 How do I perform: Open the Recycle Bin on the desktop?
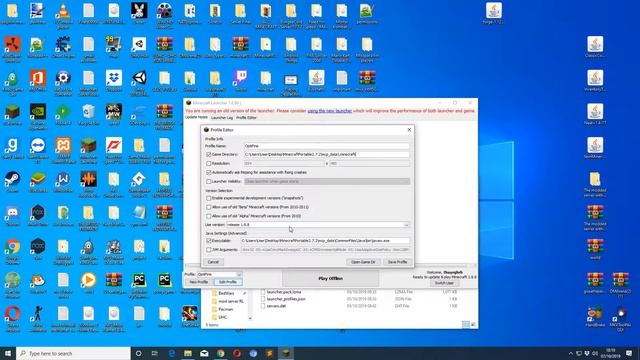point(88,112)
